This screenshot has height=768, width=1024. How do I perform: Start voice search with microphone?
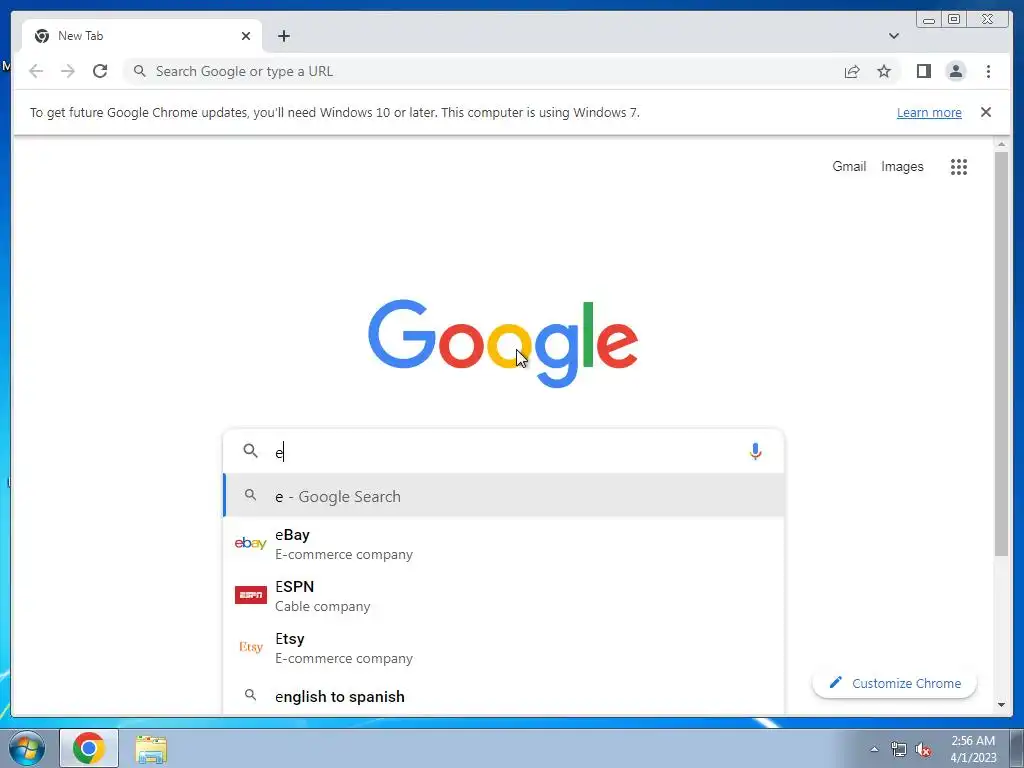pos(755,451)
